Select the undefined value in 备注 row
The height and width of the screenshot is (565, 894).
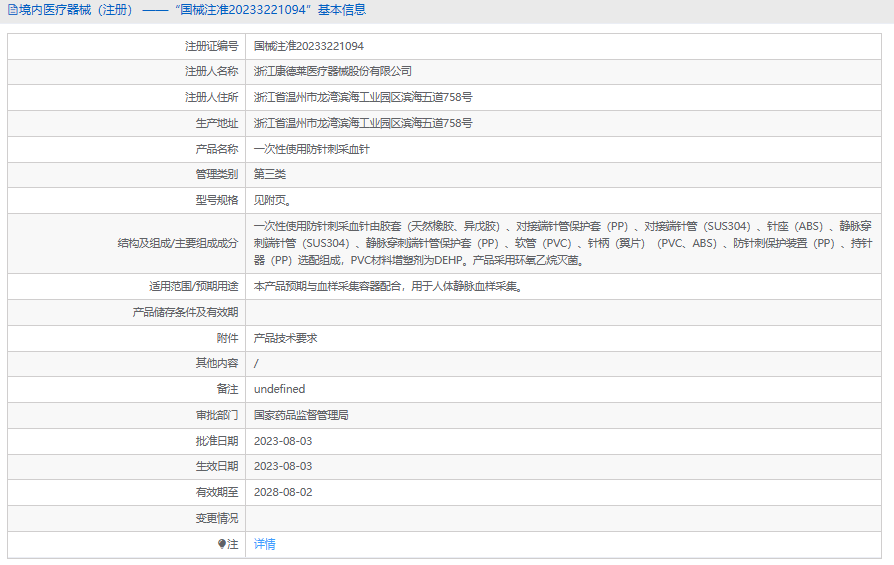coord(279,389)
